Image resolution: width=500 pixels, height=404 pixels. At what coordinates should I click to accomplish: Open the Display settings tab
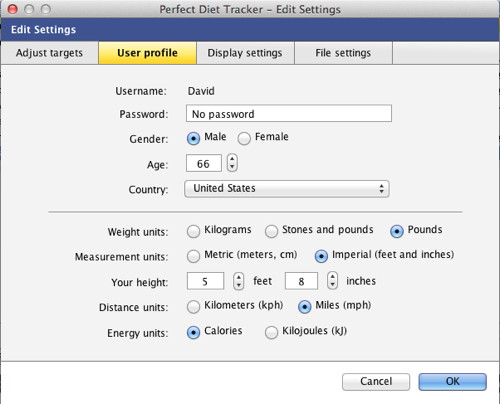[x=245, y=53]
